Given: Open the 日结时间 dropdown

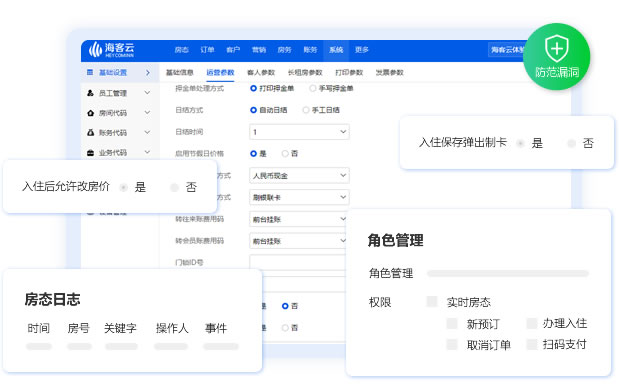Looking at the screenshot, I should tap(299, 132).
